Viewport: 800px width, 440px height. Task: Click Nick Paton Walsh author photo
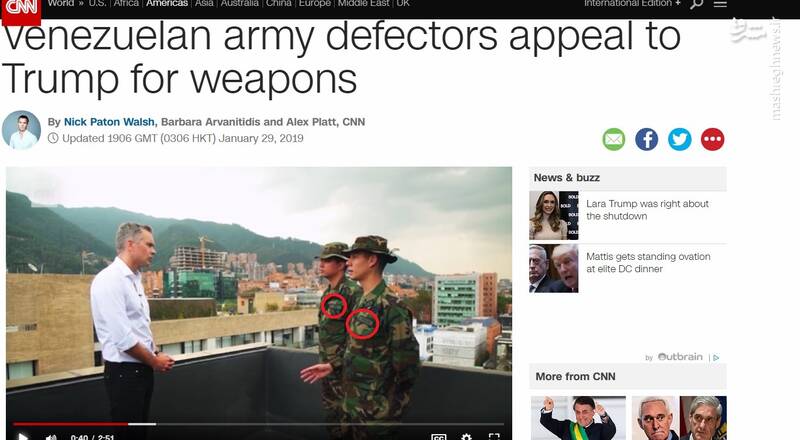click(21, 130)
